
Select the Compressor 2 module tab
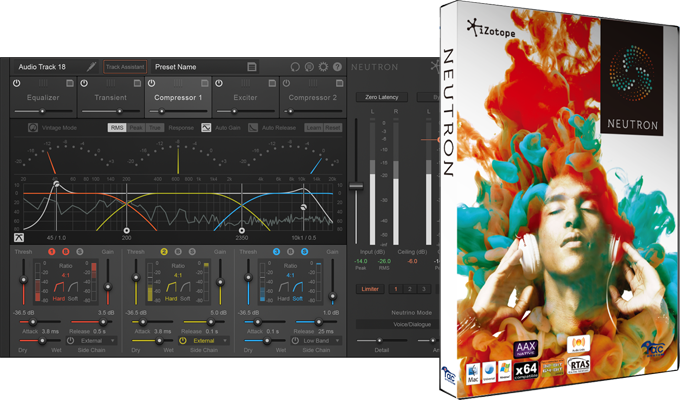coord(313,97)
